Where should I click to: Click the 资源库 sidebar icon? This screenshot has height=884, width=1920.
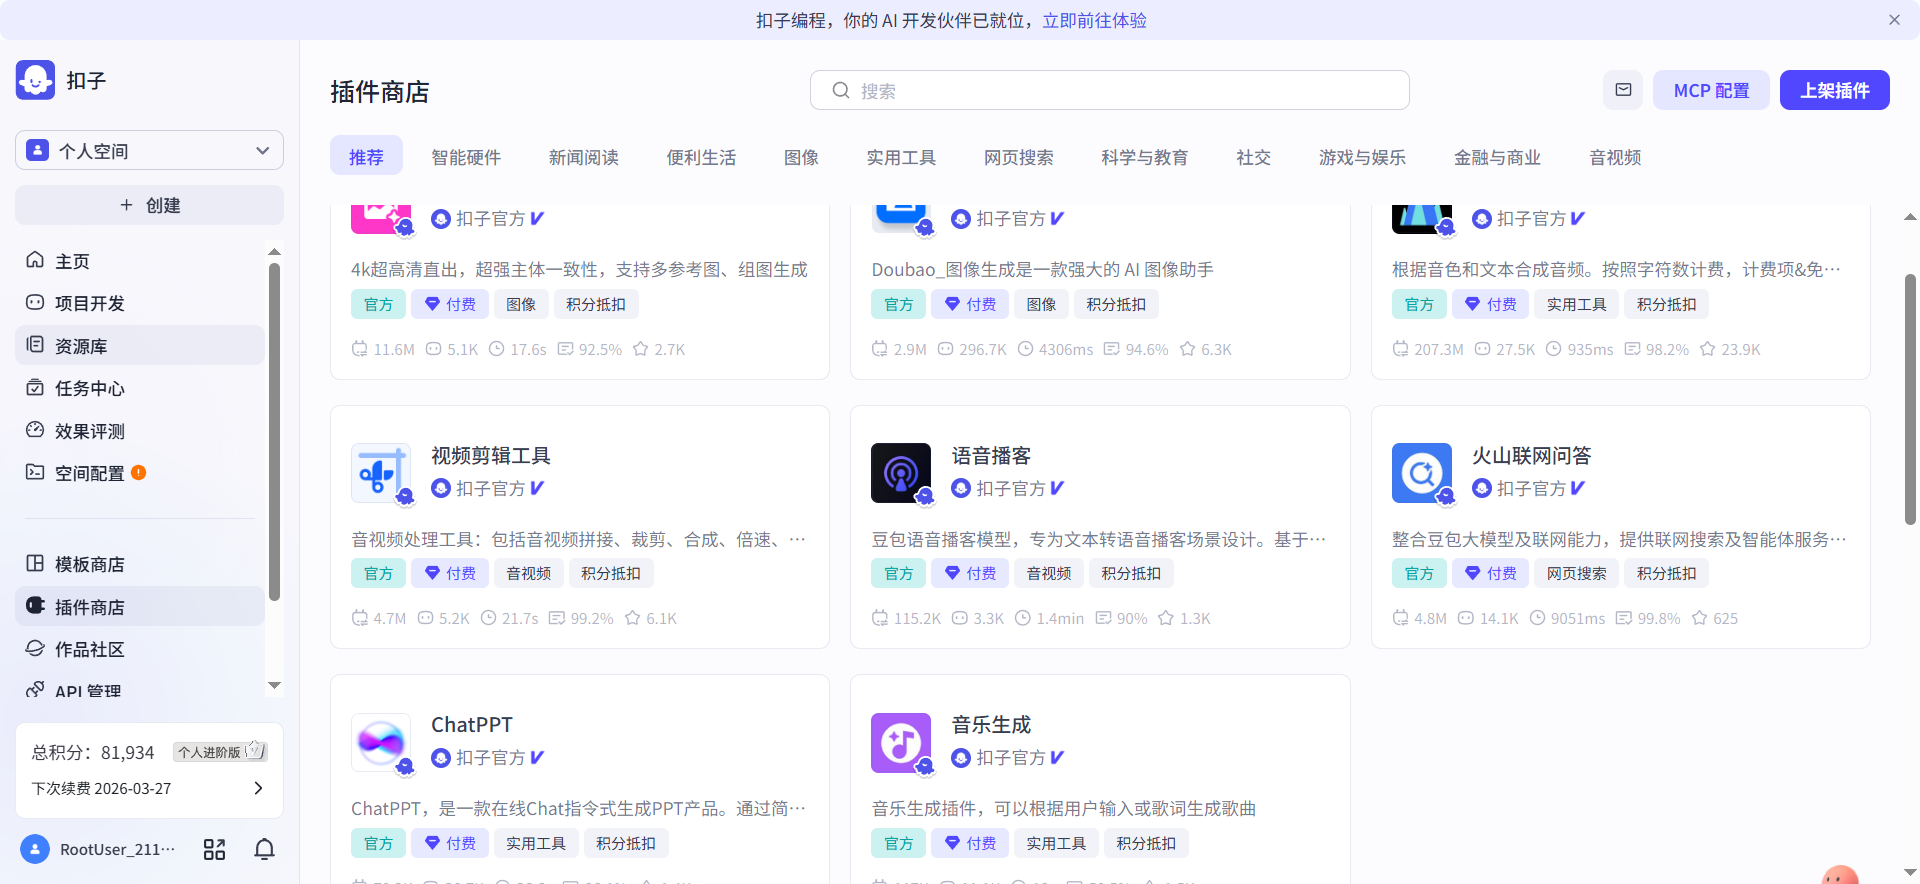point(35,345)
